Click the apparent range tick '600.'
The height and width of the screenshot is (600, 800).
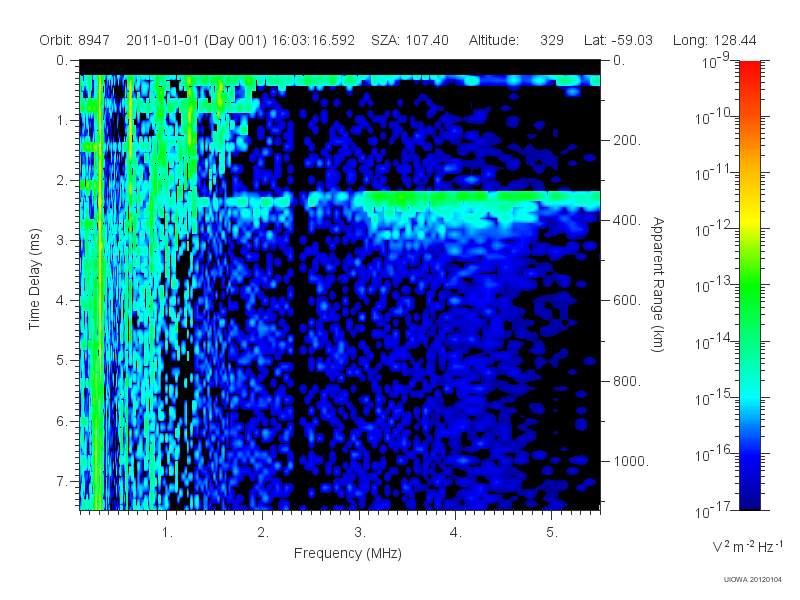point(627,301)
